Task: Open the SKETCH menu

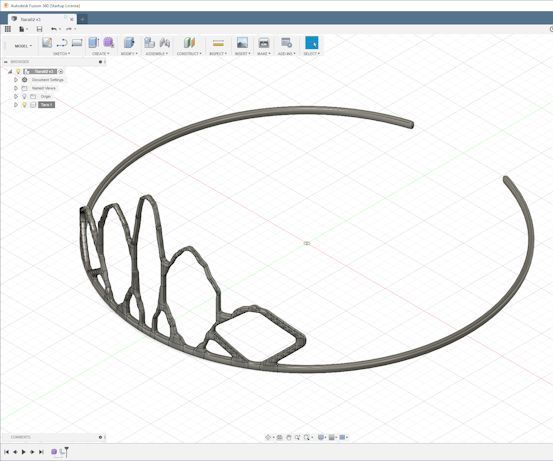Action: 61,54
